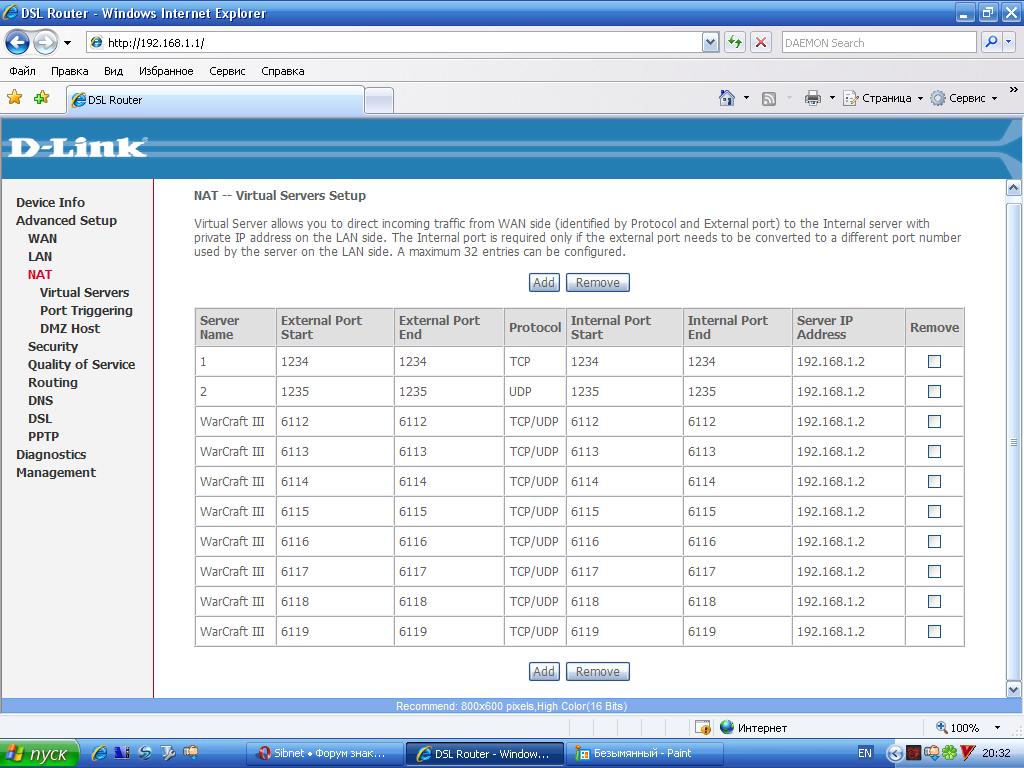Viewport: 1024px width, 768px height.
Task: Open Device Info in the sidebar
Action: (50, 202)
